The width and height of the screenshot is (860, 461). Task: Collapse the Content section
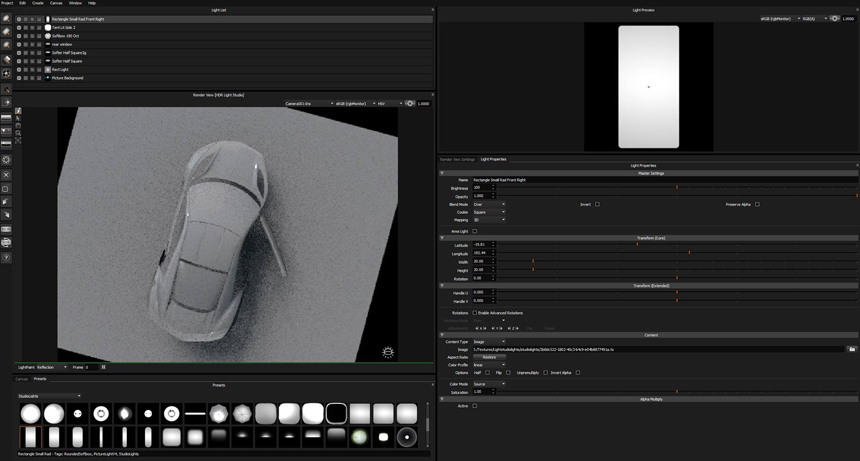click(x=442, y=335)
